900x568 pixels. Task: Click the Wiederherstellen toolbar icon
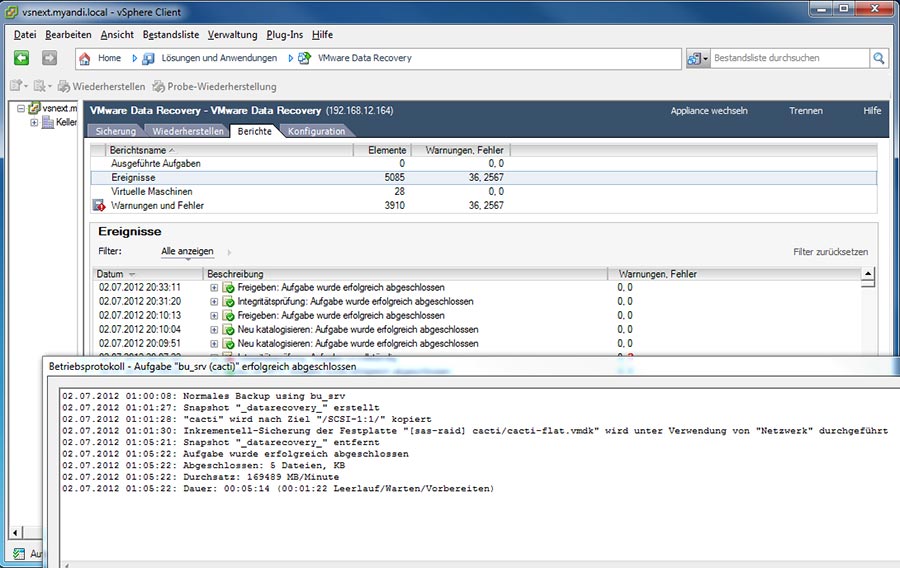pyautogui.click(x=64, y=87)
